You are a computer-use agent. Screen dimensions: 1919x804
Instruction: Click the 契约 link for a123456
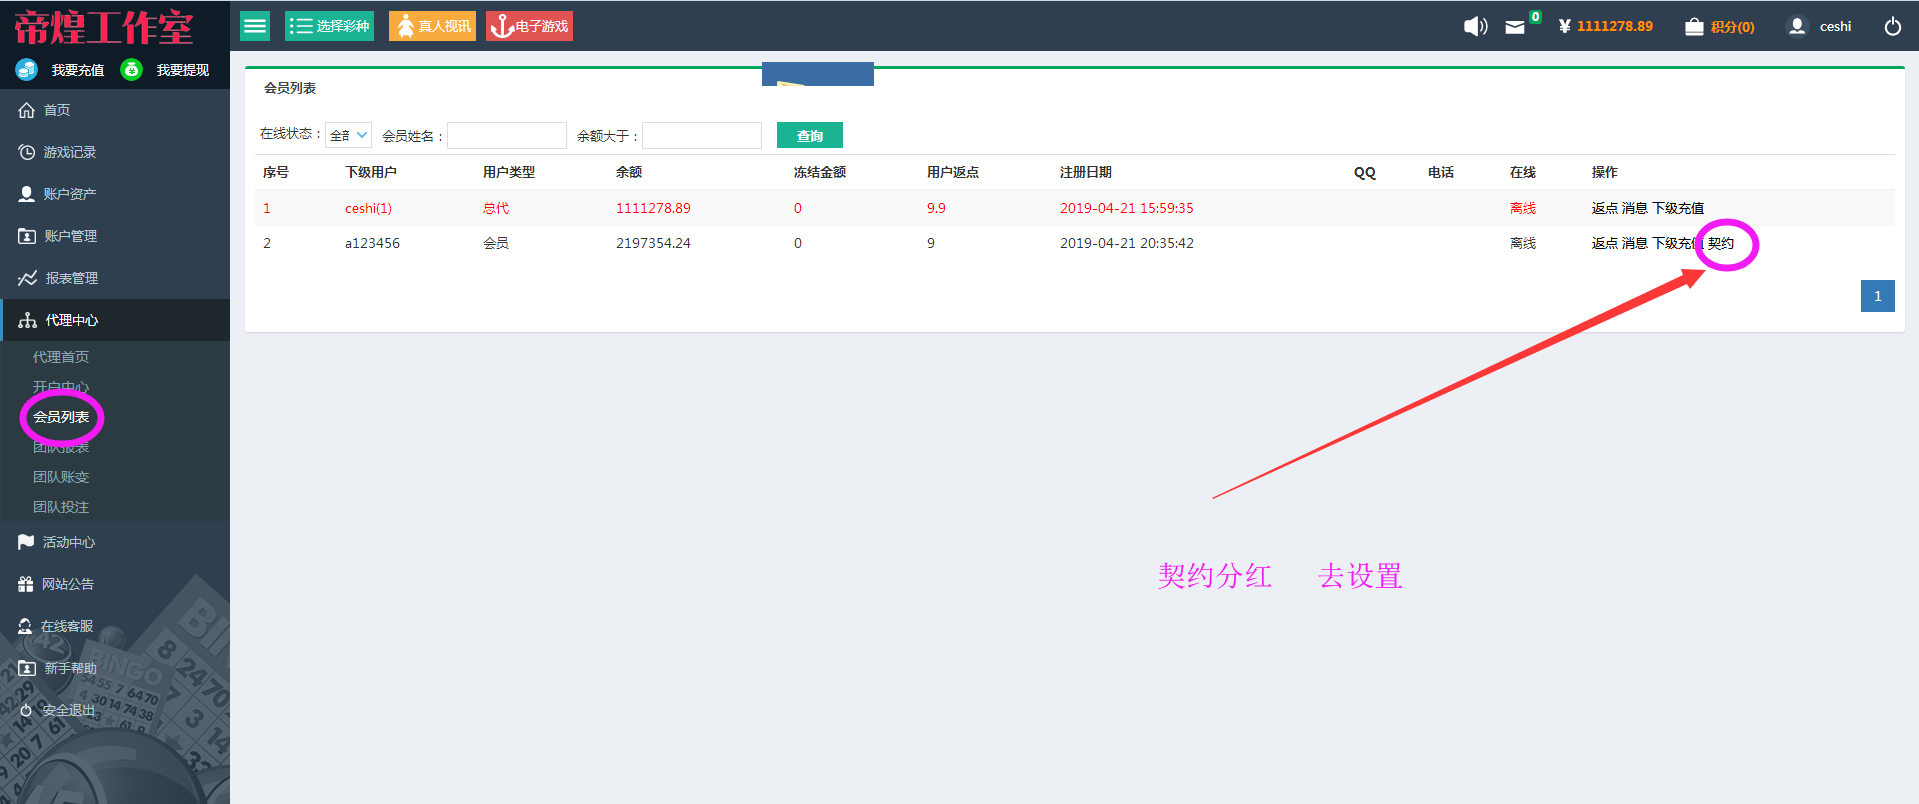click(x=1721, y=243)
